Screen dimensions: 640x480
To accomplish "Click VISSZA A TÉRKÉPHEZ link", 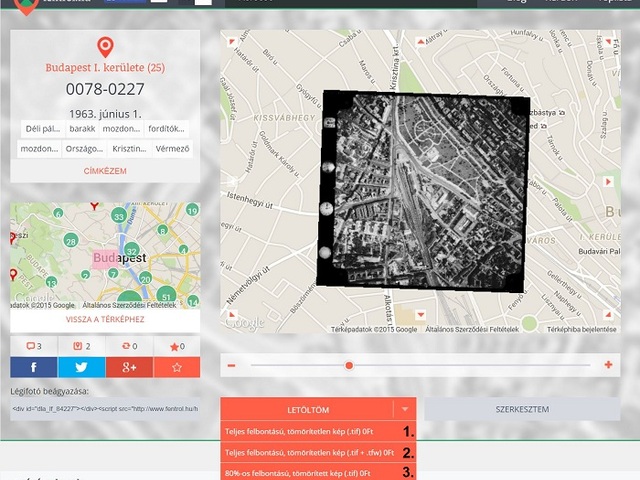I will point(105,319).
